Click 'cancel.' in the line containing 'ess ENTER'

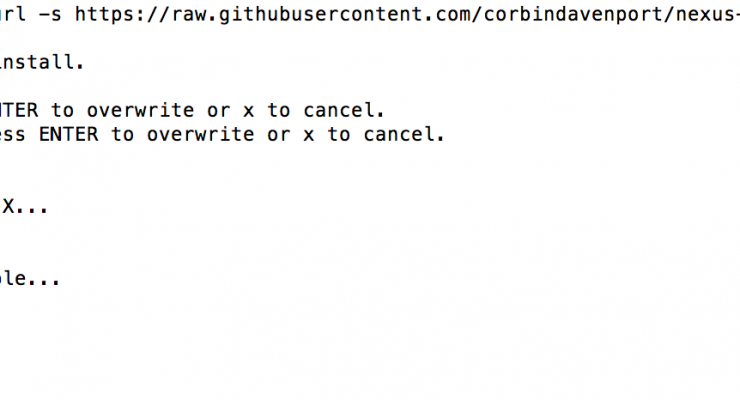[x=404, y=134]
